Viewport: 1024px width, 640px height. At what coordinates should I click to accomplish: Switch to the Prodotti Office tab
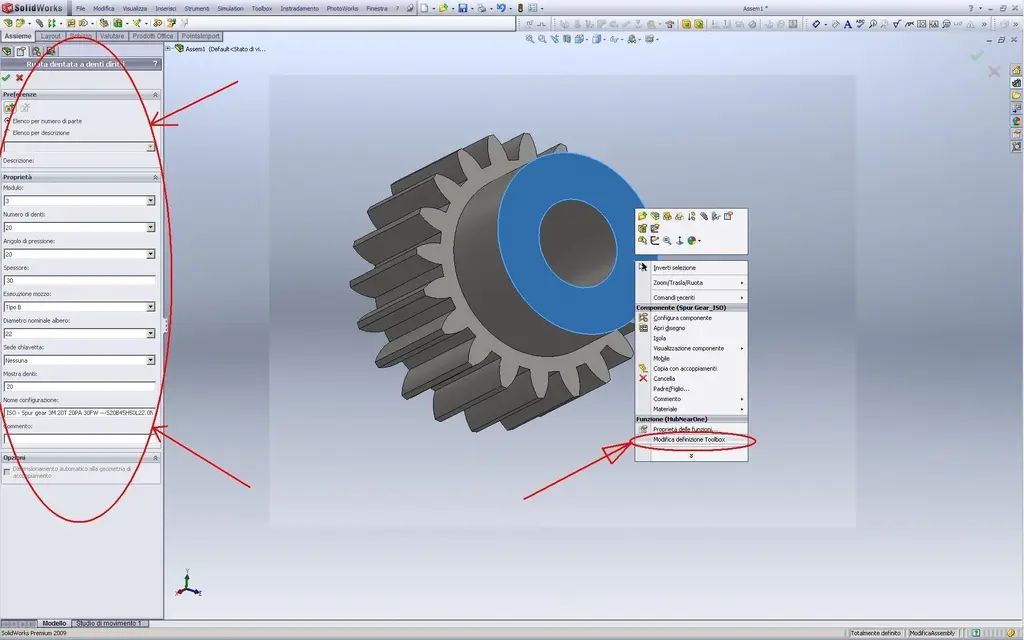click(153, 36)
